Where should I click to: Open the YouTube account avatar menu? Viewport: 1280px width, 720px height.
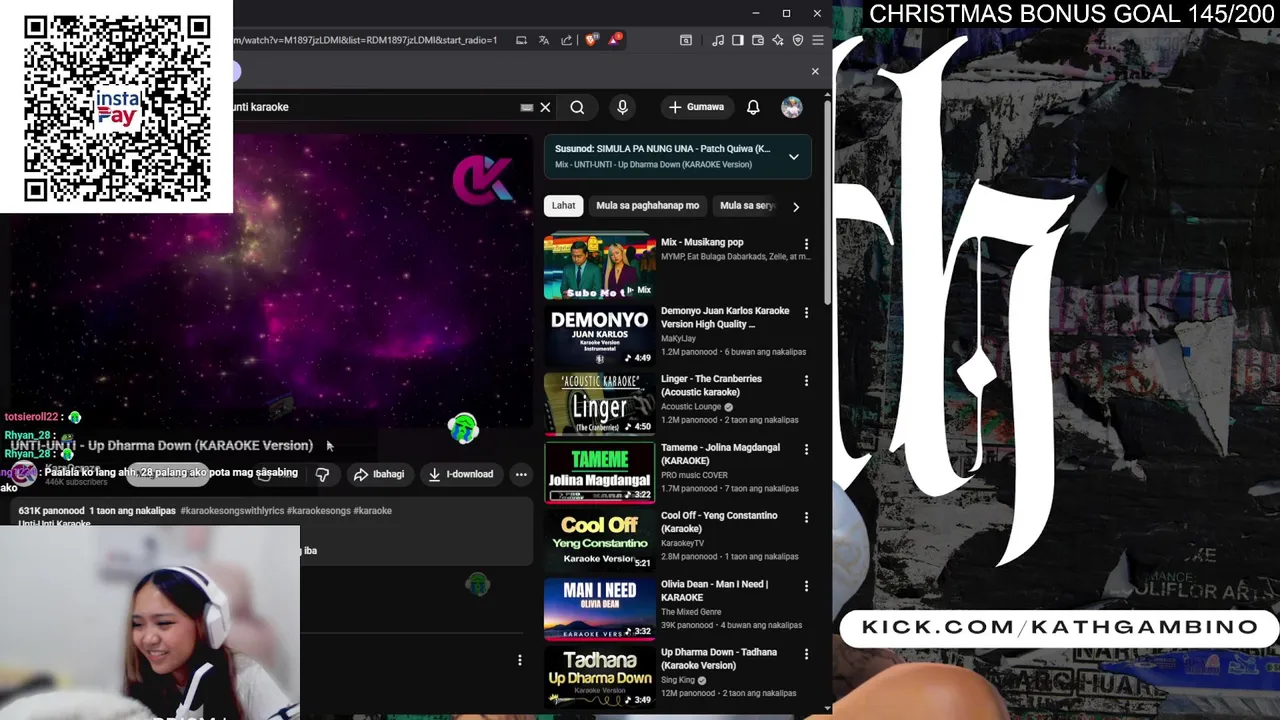click(x=791, y=107)
